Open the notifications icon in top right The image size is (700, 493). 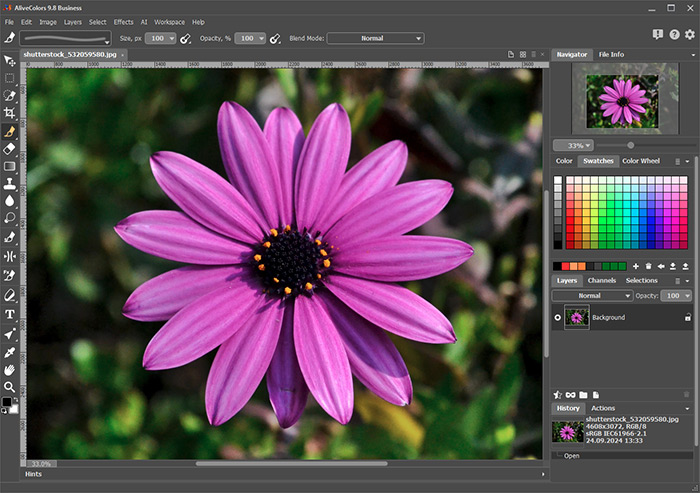(658, 35)
